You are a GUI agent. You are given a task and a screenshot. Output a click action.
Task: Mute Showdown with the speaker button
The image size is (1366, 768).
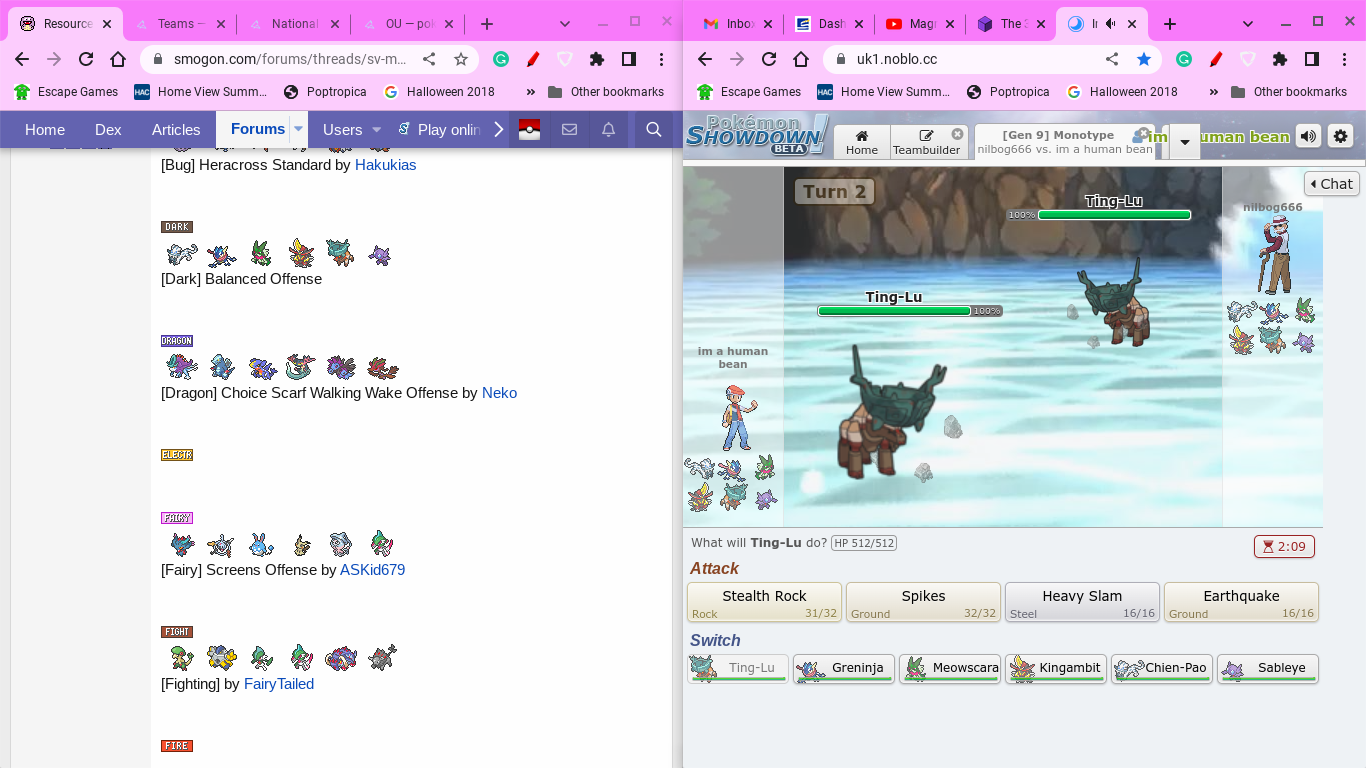coord(1308,136)
